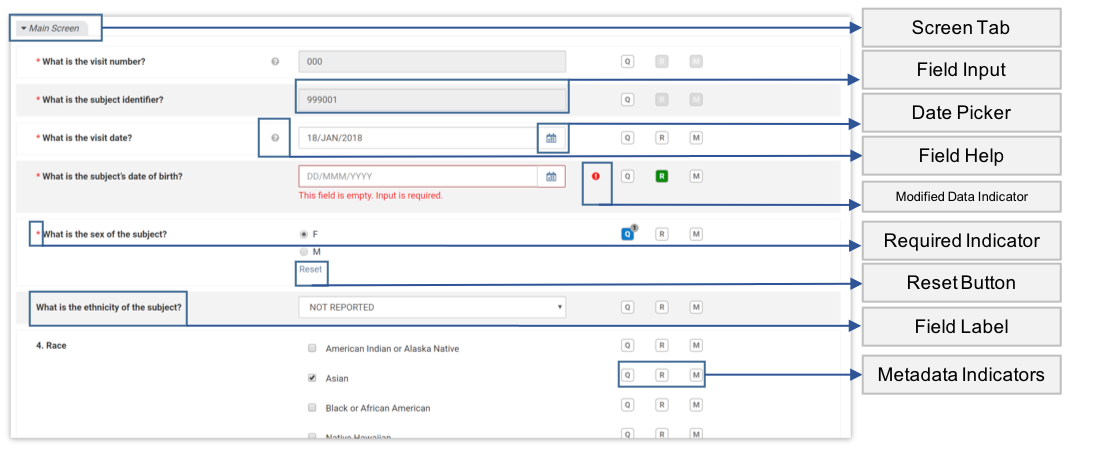Screen dimensions: 1093x460
Task: Click Q indicator on ethnicity row
Action: 627,307
